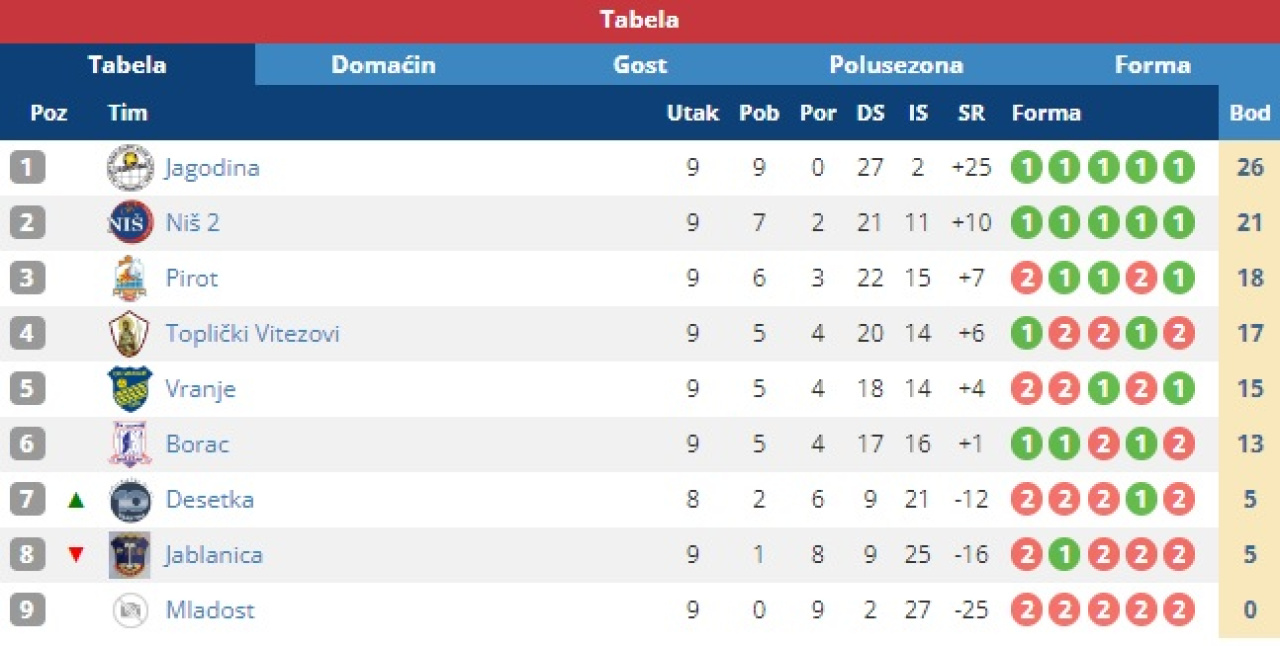
Task: Click the Toplički Vitezovi crest icon
Action: point(130,333)
